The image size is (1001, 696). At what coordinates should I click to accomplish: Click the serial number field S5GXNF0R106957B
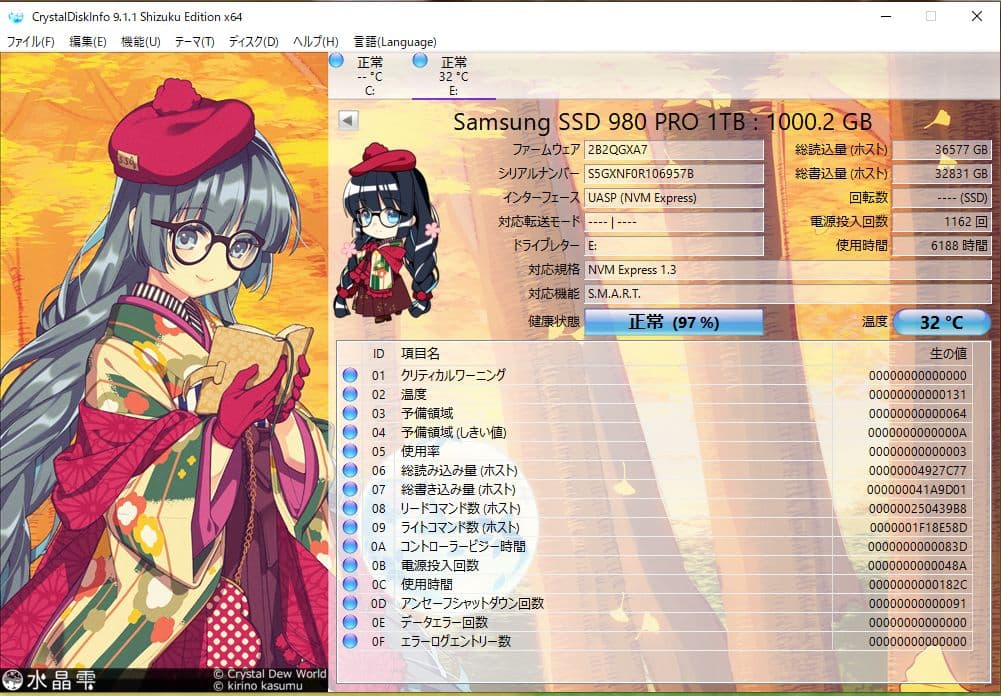click(x=674, y=174)
